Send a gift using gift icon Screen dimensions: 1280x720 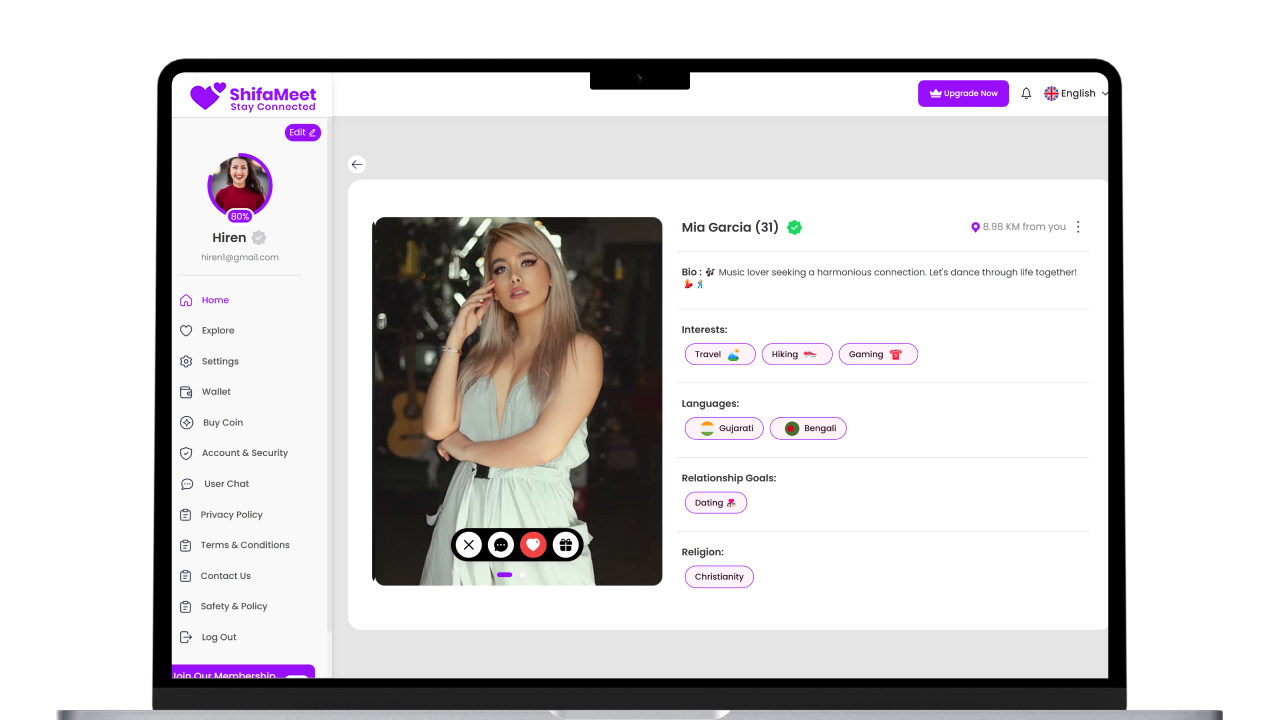click(565, 545)
